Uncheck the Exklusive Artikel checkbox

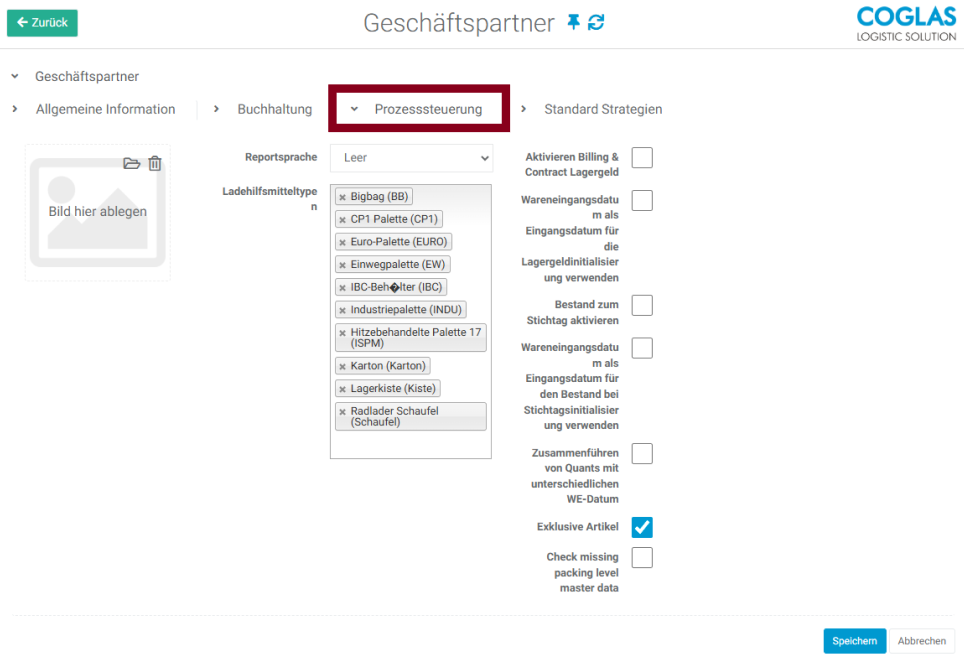pos(642,527)
